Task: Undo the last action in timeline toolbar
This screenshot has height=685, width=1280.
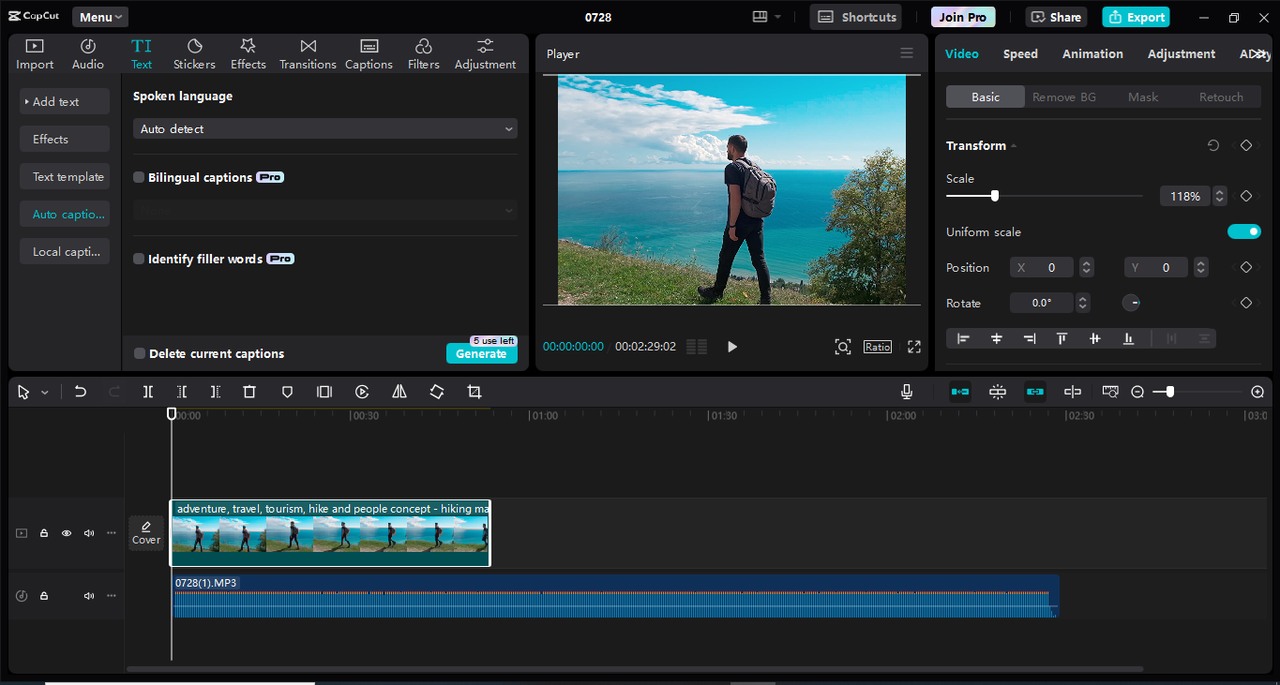Action: pos(81,392)
